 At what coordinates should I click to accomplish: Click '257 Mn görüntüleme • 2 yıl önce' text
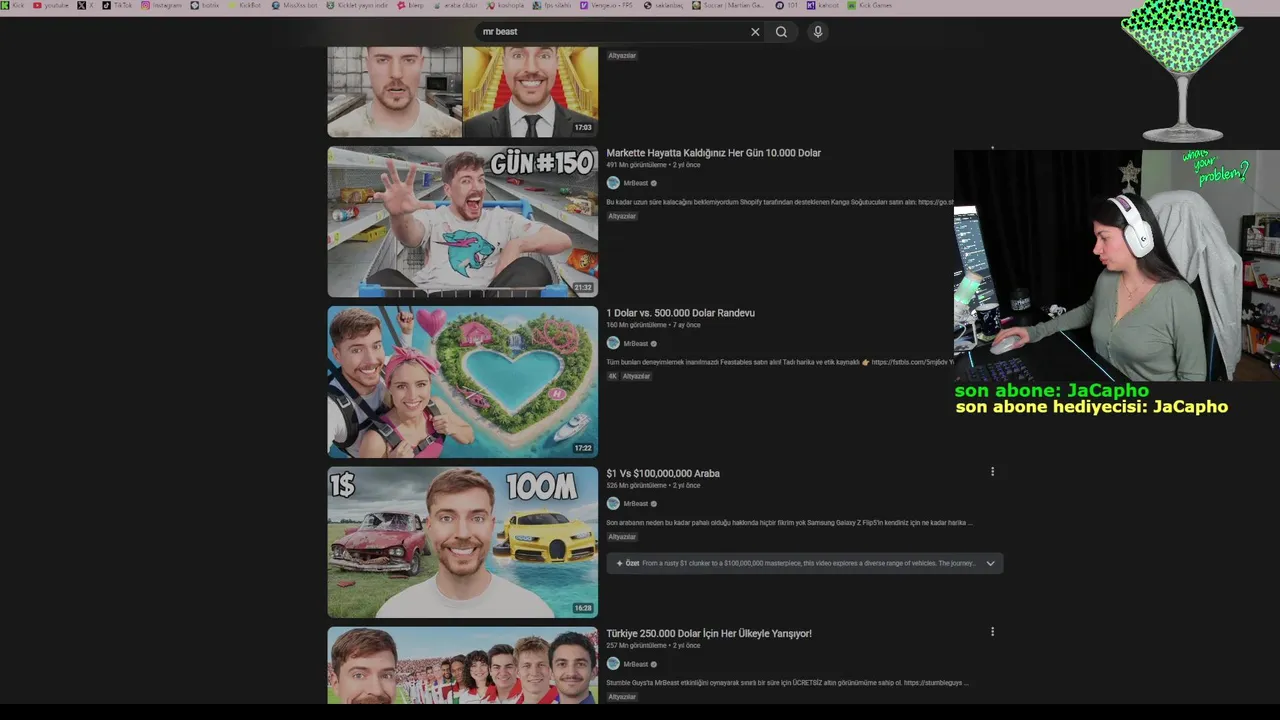pos(653,645)
